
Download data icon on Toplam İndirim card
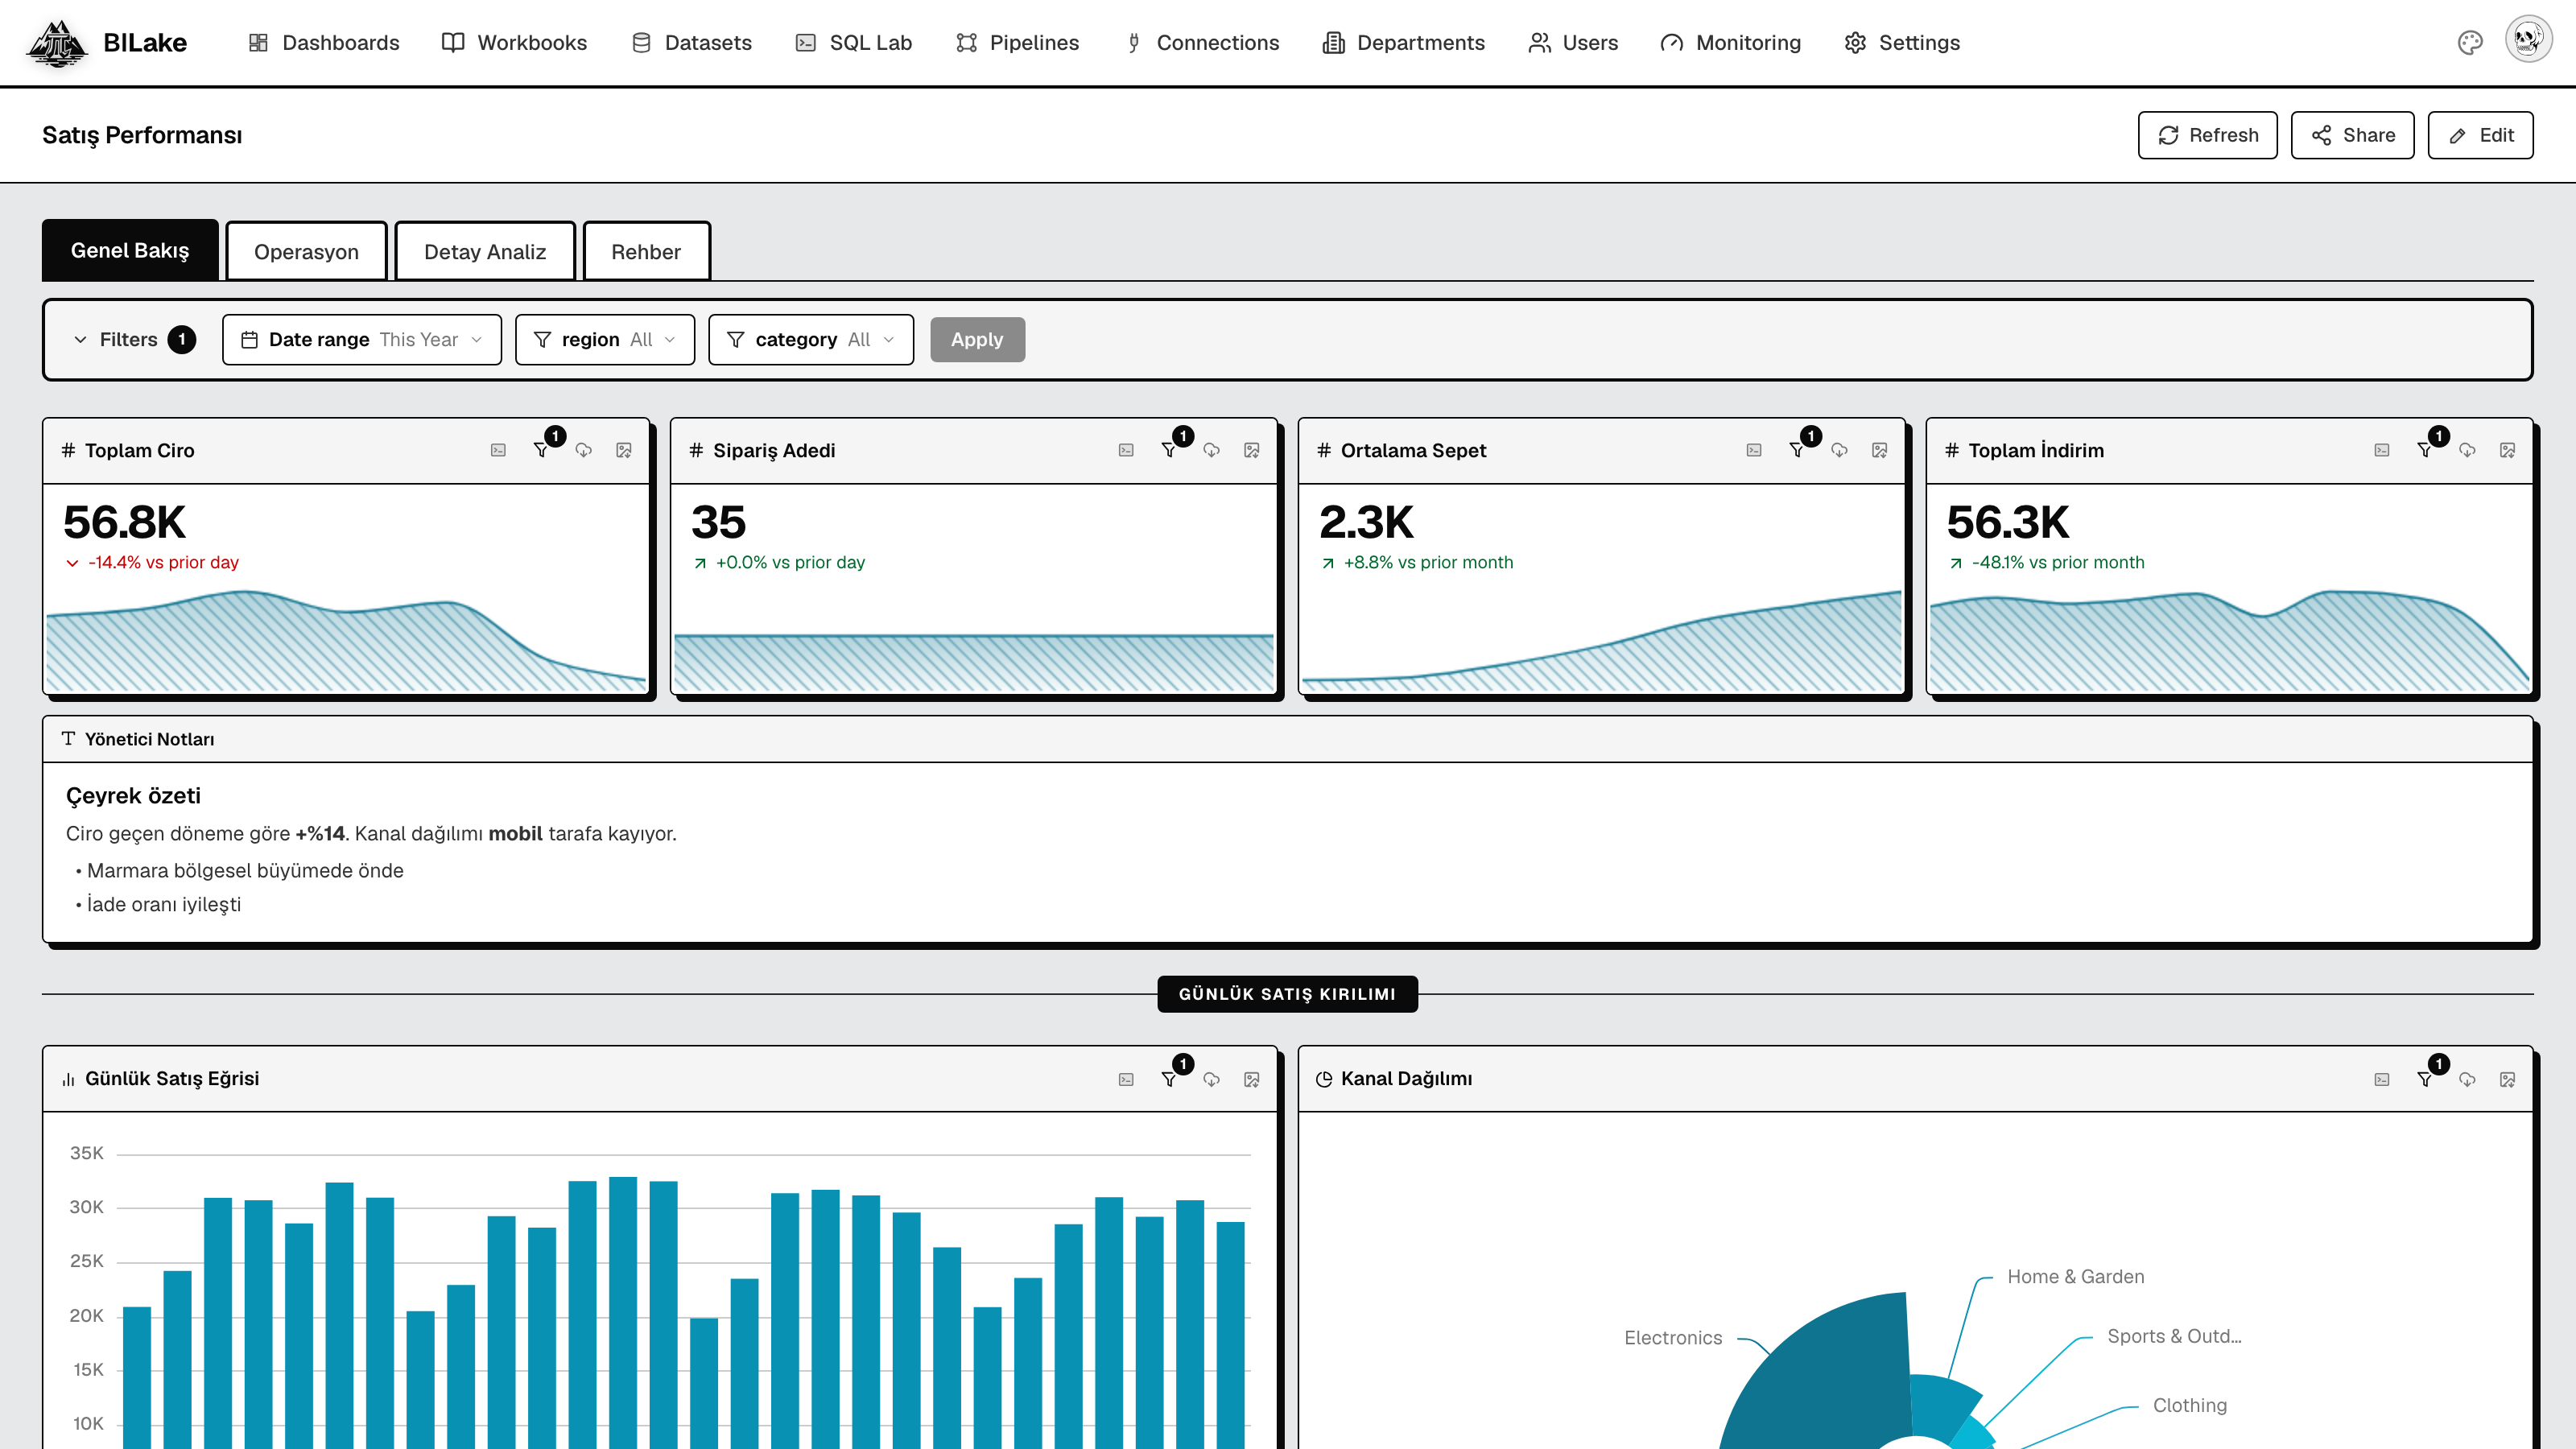coord(2468,450)
